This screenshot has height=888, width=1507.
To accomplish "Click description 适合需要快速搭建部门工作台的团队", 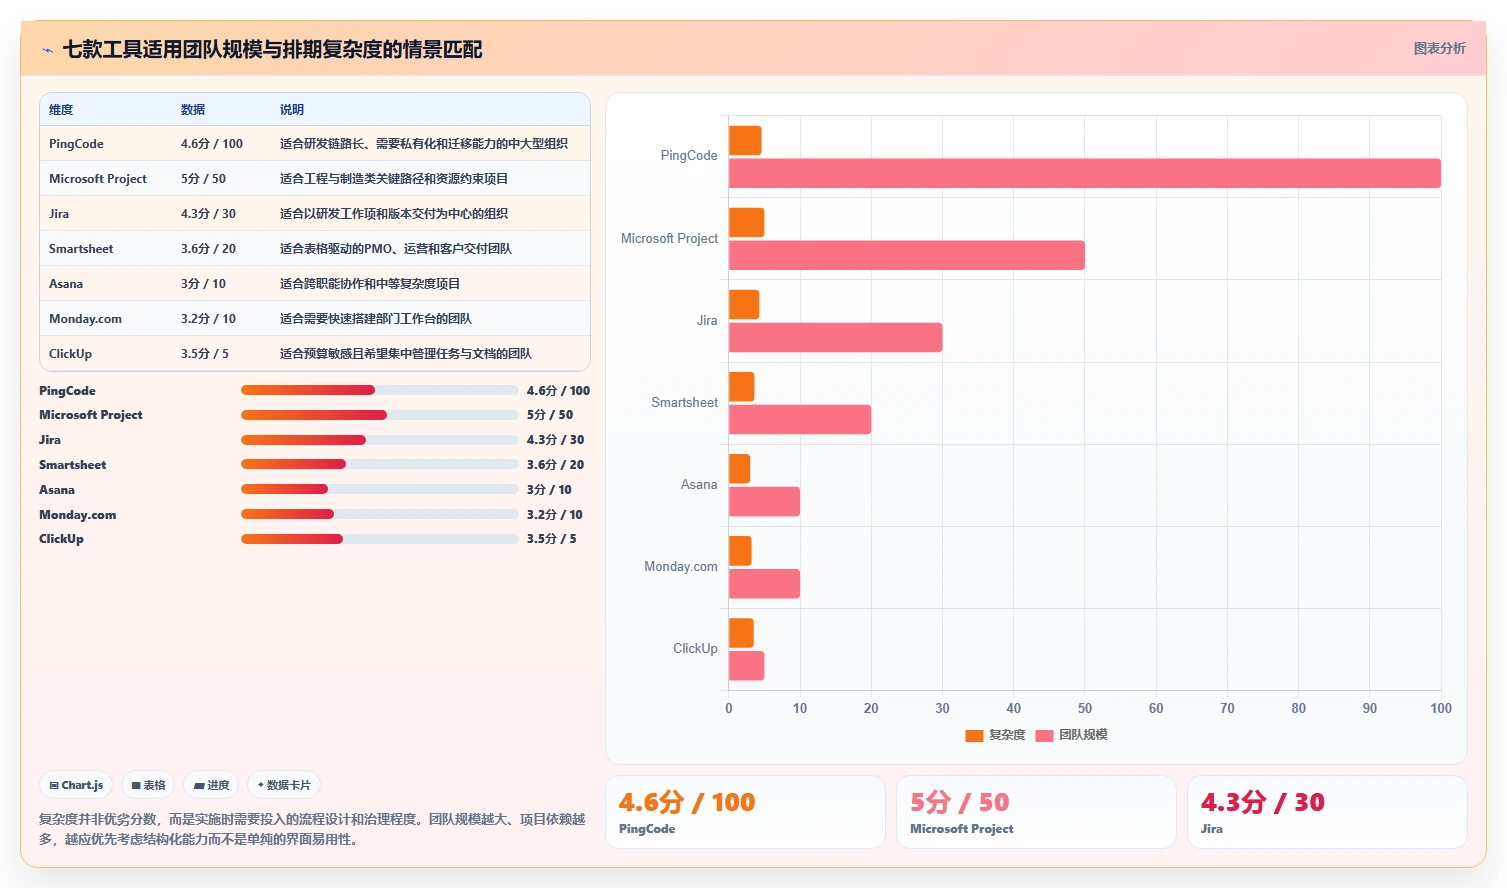I will click(x=376, y=319).
